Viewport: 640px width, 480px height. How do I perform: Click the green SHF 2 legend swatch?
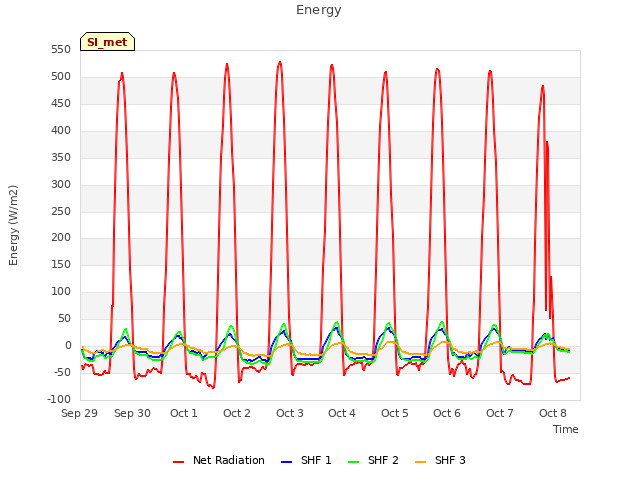coord(353,462)
